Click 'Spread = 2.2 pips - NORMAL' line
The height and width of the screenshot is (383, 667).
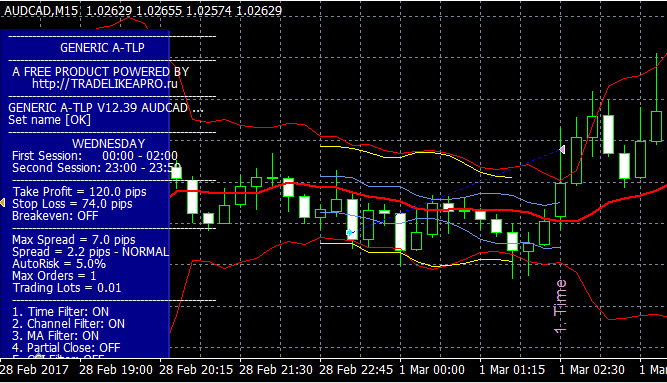(91, 252)
